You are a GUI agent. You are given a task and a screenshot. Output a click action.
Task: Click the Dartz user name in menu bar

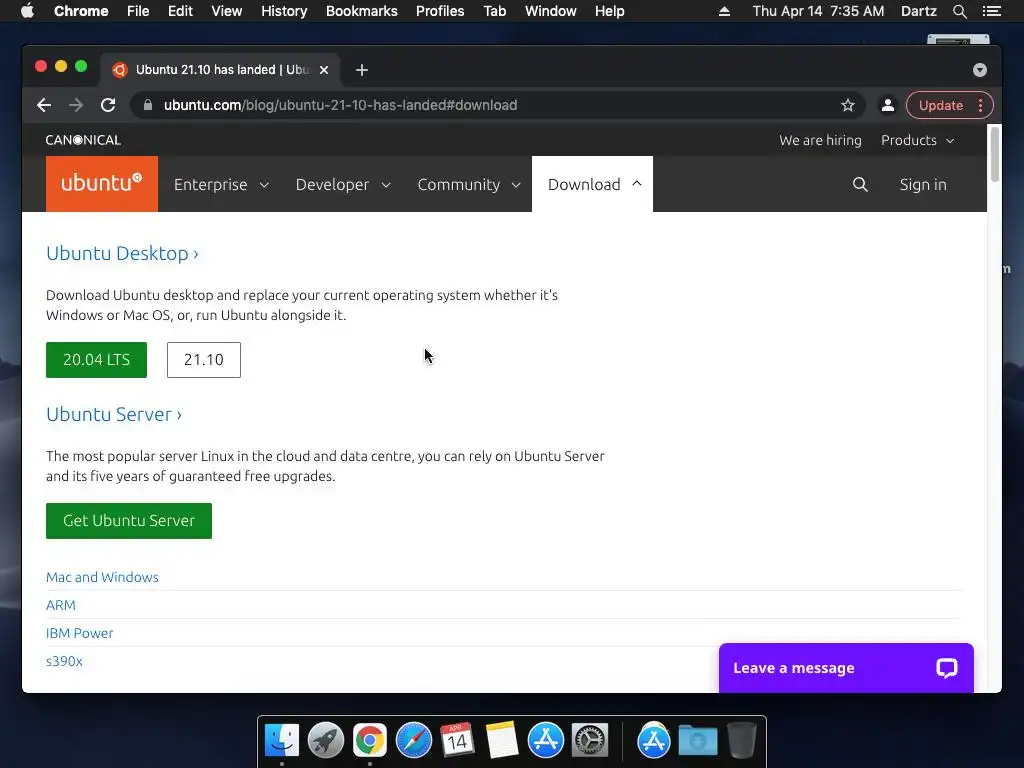point(919,11)
